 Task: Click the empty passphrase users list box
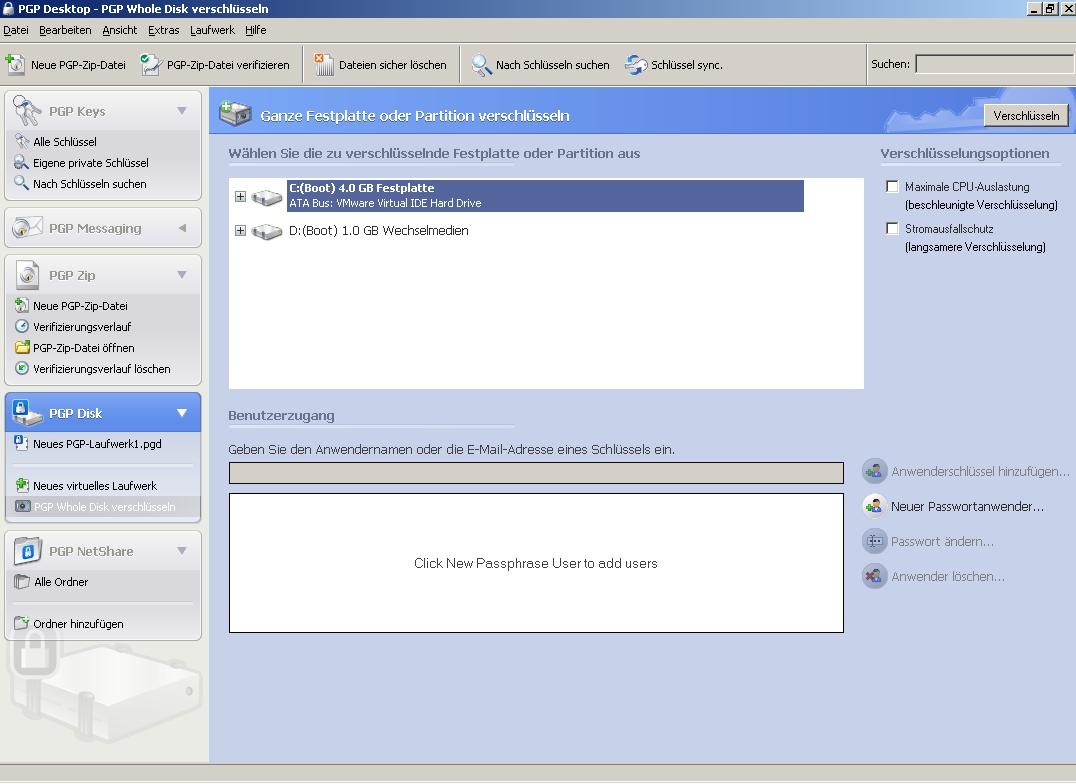(x=536, y=563)
